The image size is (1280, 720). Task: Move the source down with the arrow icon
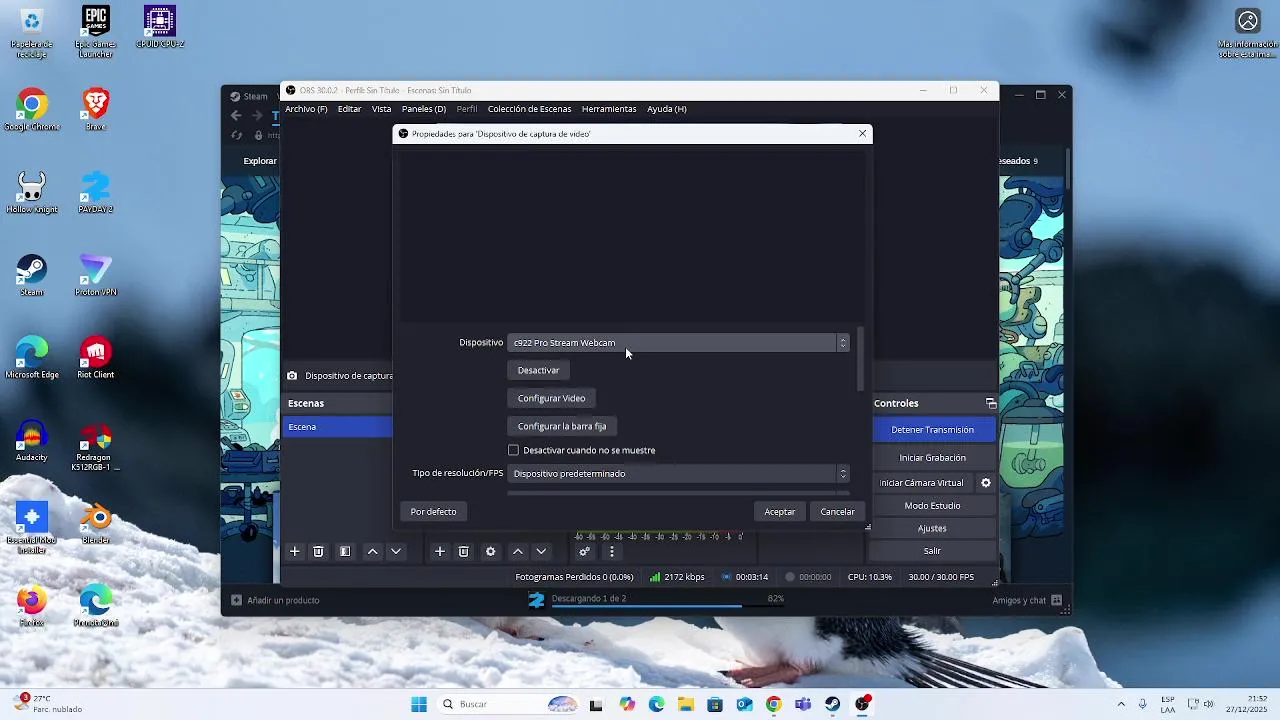pyautogui.click(x=541, y=551)
